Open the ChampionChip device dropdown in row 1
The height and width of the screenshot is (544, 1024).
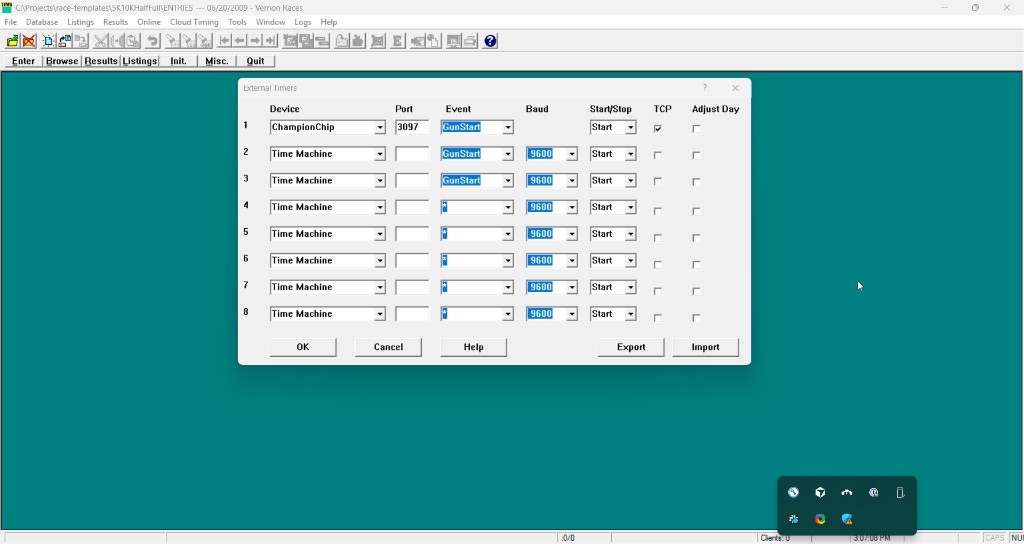(379, 127)
